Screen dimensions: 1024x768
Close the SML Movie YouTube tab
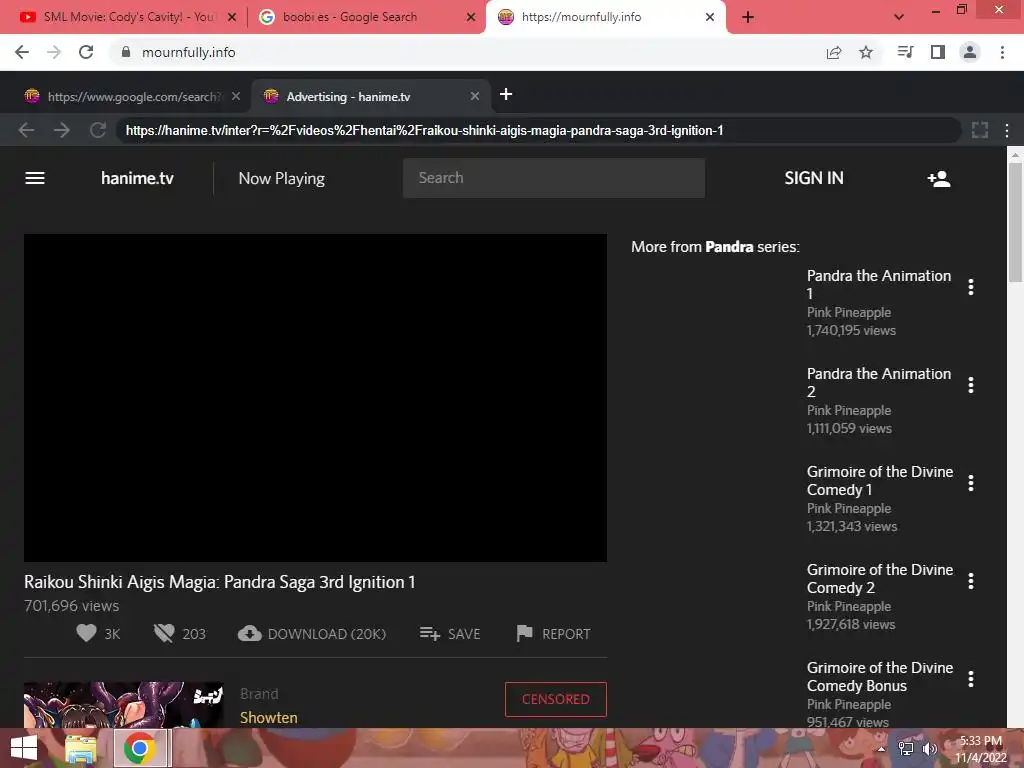[x=232, y=17]
